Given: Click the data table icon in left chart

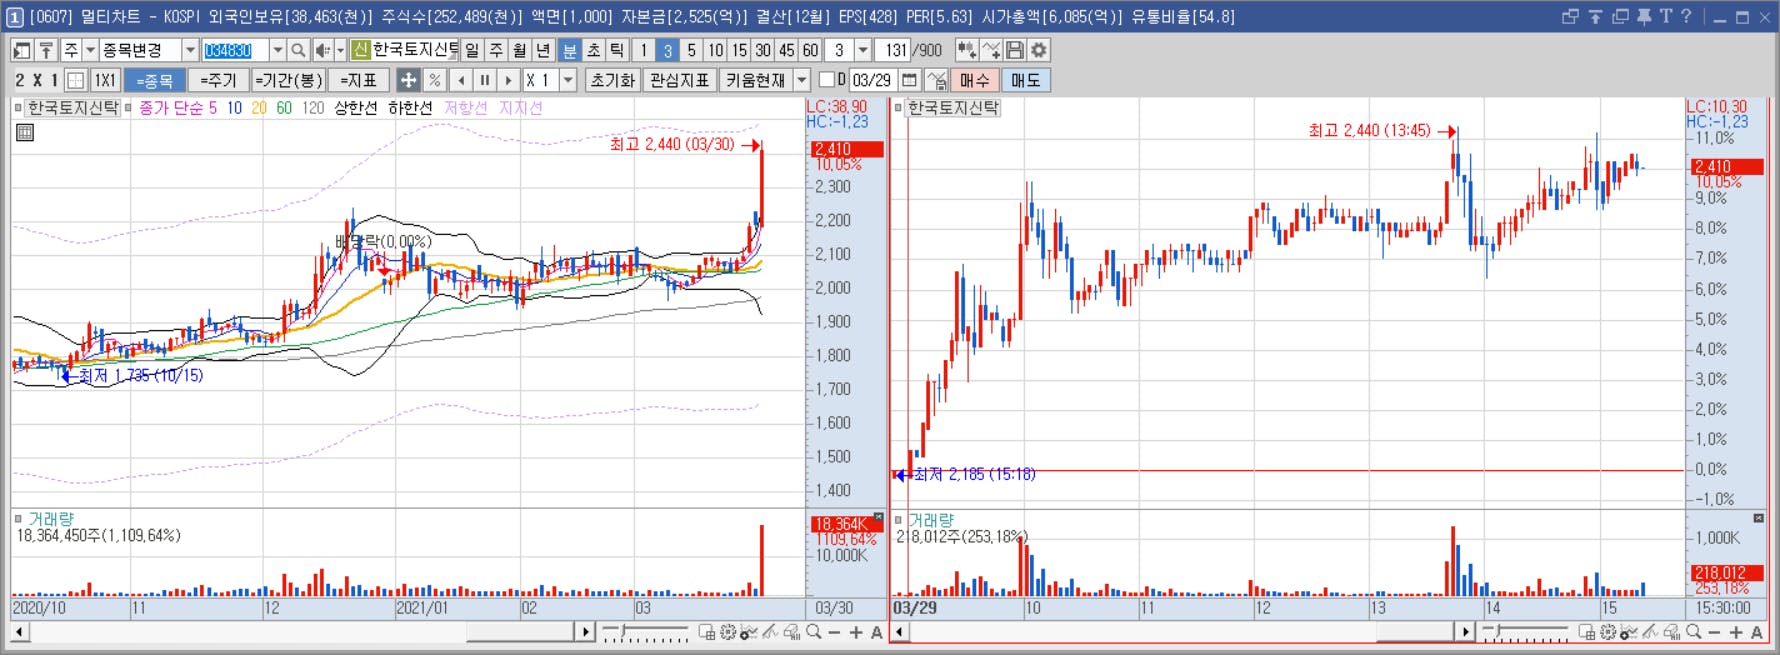Looking at the screenshot, I should point(25,132).
